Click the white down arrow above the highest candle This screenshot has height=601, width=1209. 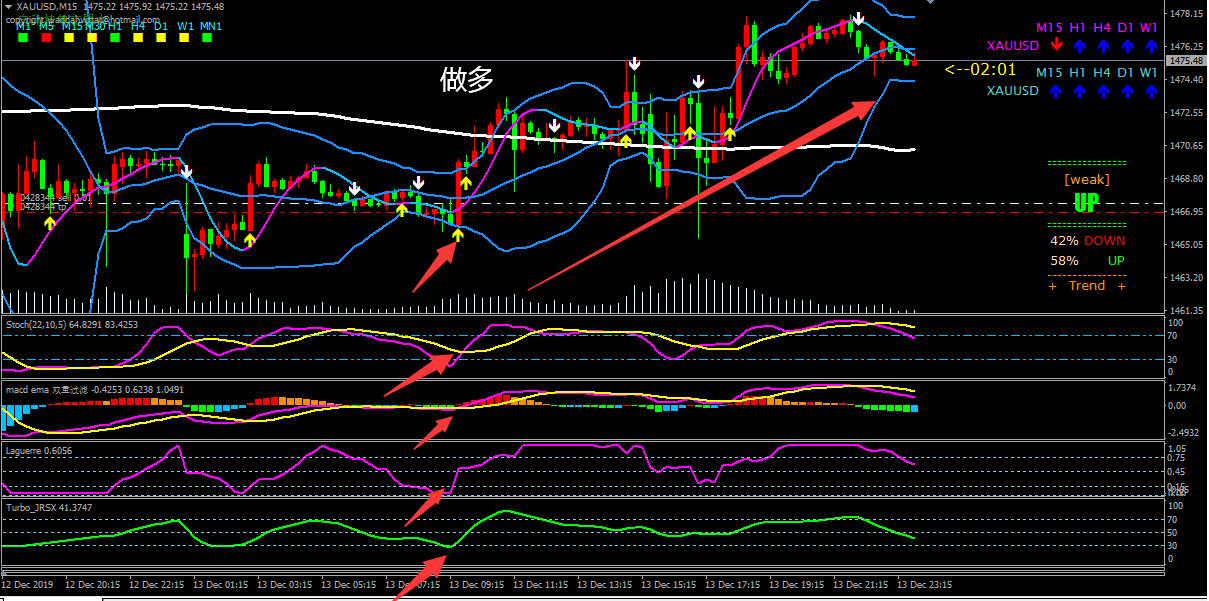(x=858, y=20)
